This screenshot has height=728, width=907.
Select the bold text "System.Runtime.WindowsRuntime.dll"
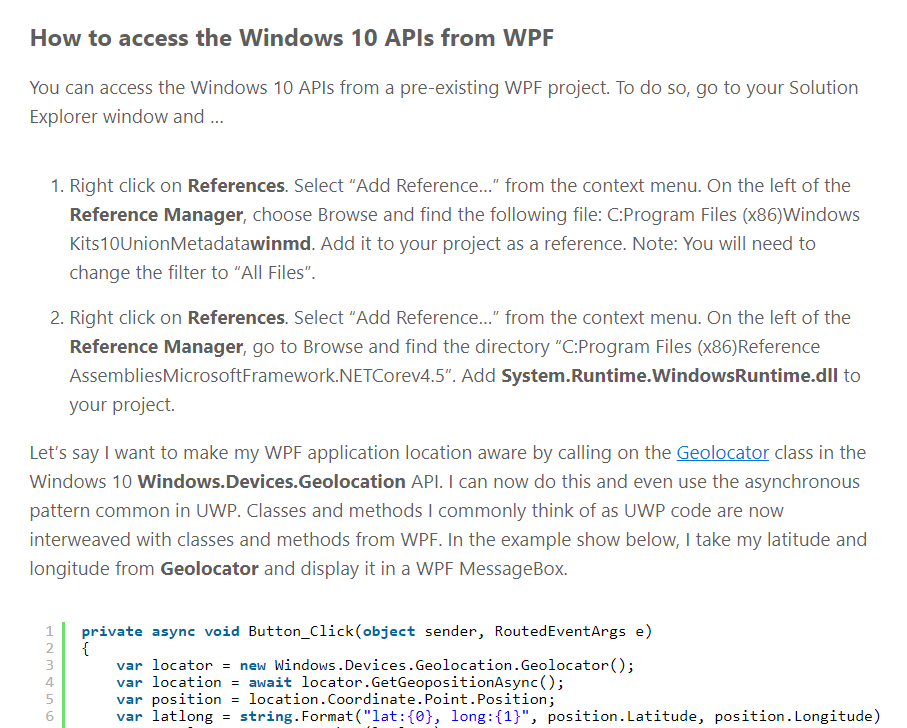[x=669, y=376]
